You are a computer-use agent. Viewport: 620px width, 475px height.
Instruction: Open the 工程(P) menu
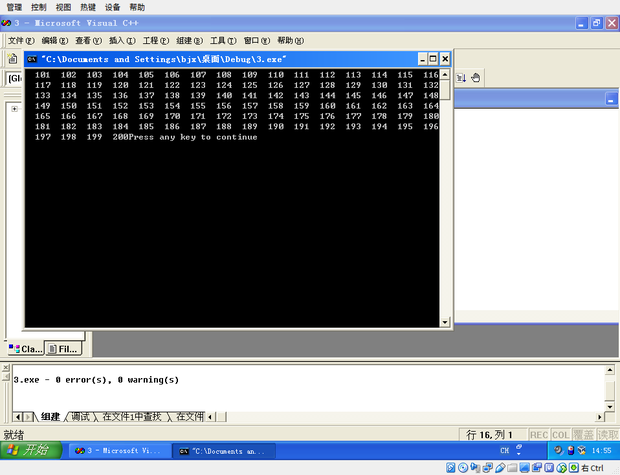[155, 40]
